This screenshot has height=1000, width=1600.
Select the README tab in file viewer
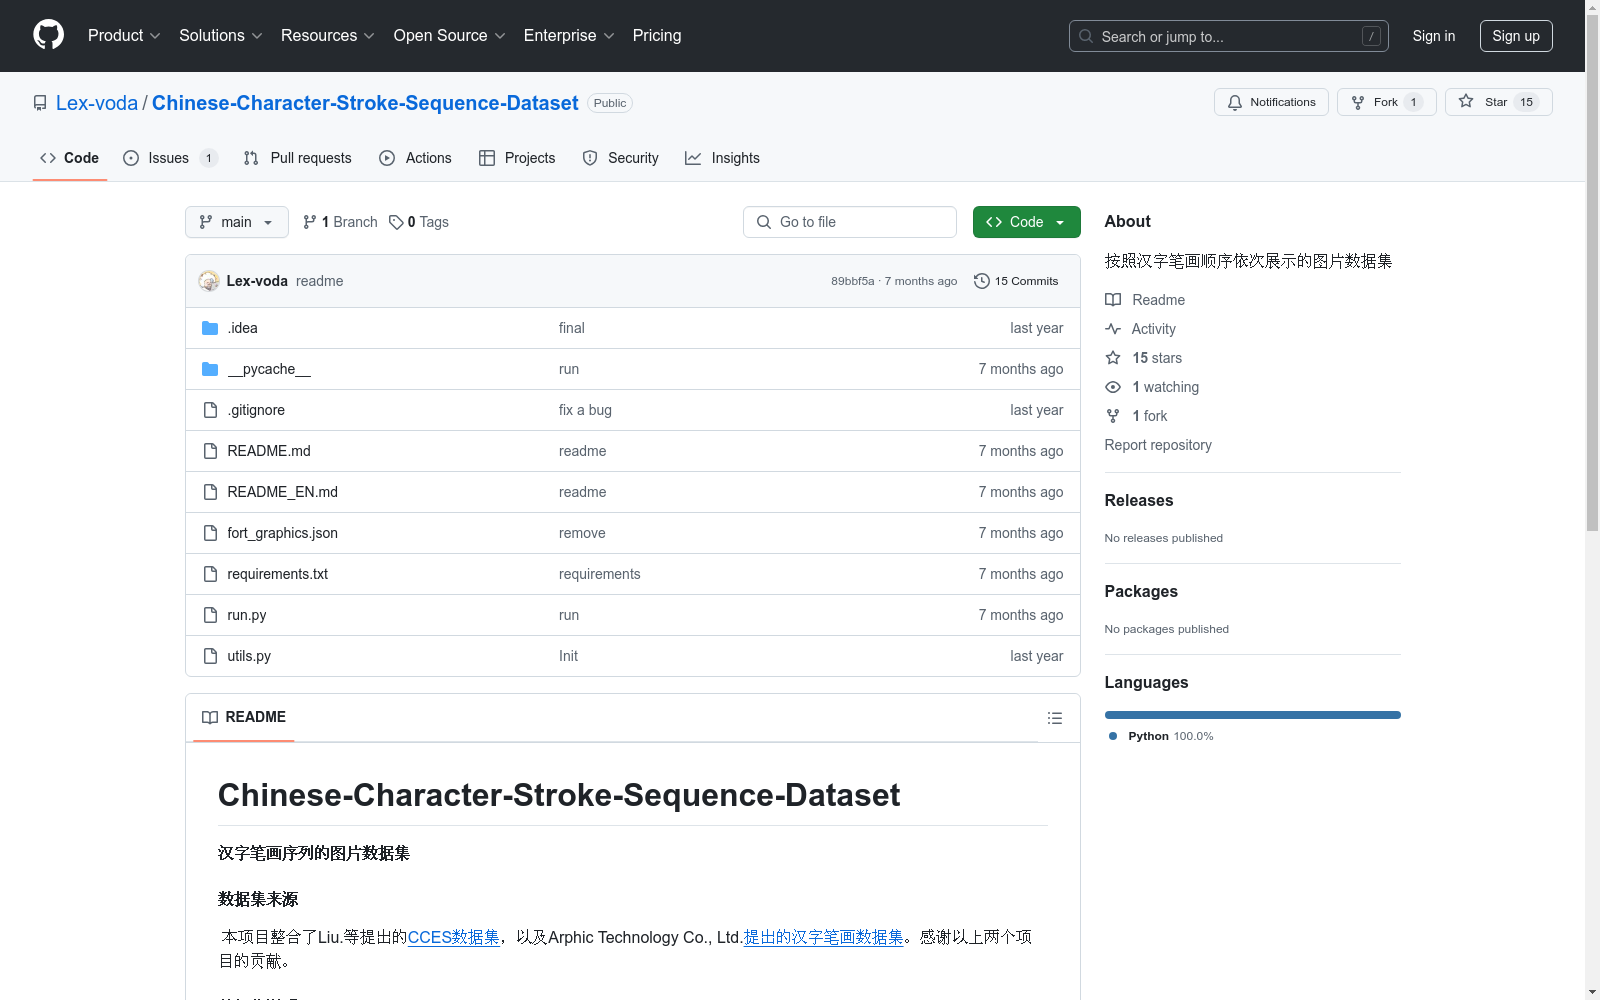point(244,717)
